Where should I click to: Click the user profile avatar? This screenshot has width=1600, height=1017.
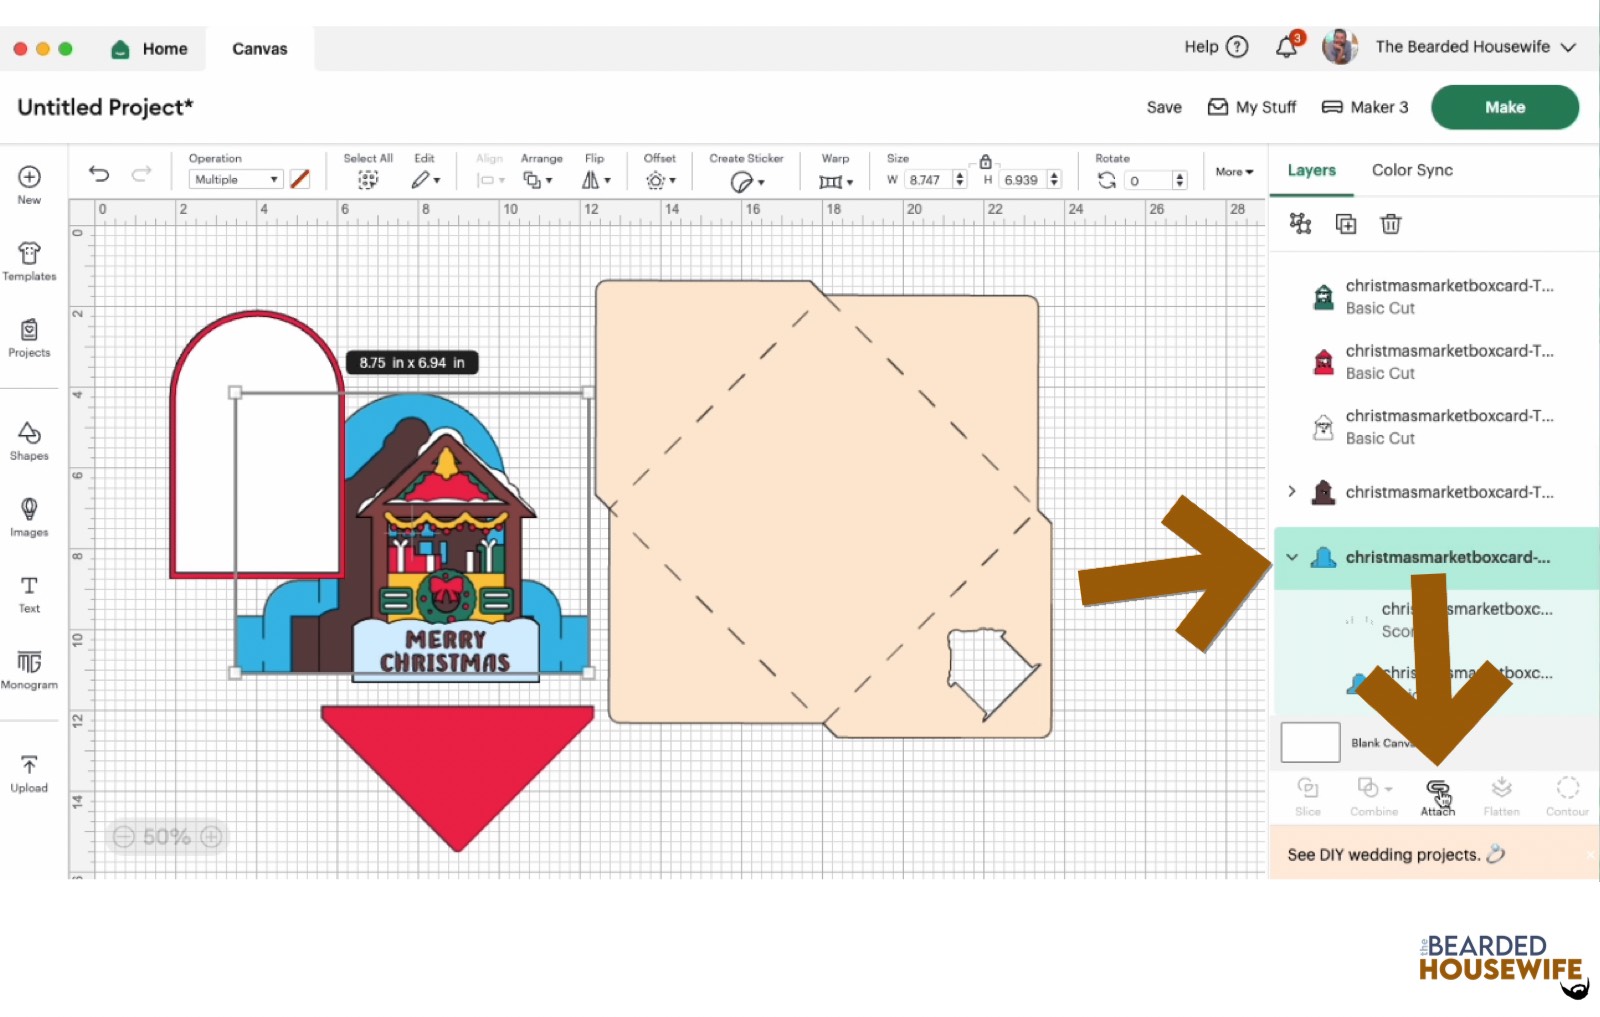pos(1340,47)
